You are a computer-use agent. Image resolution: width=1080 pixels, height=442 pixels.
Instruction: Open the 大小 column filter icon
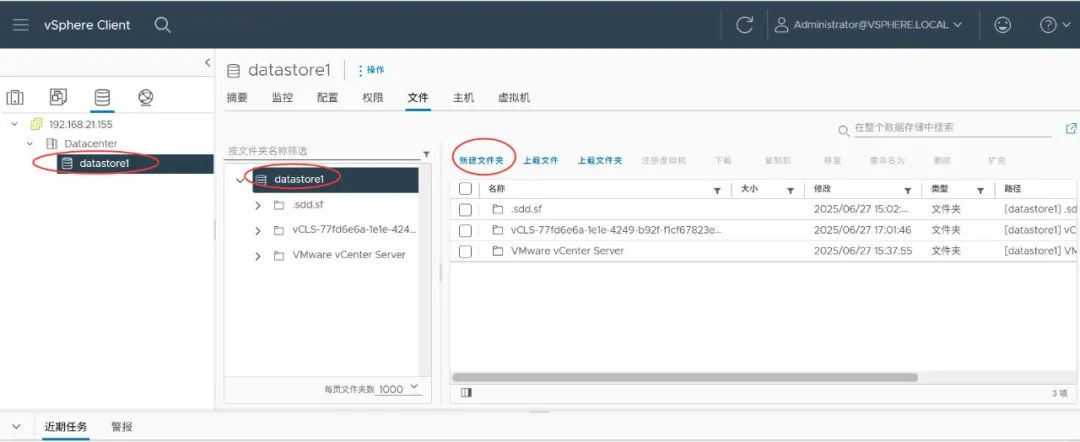[791, 191]
